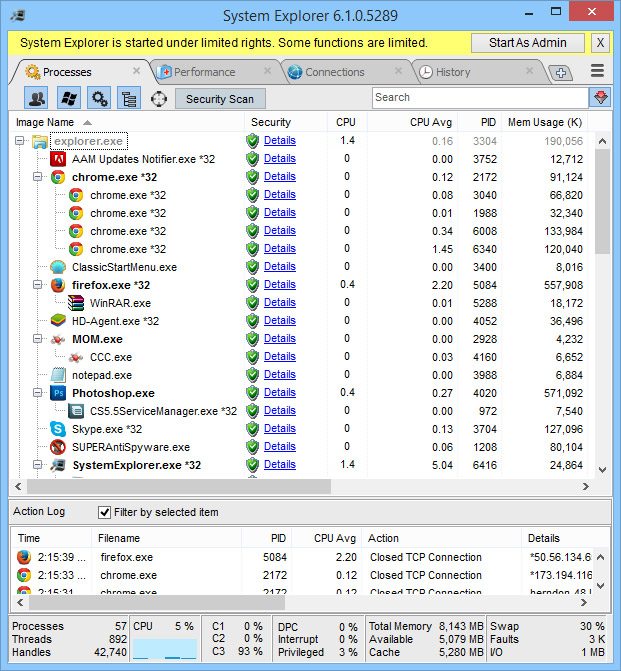
Task: Click security shield for notepad.exe
Action: pos(253,375)
